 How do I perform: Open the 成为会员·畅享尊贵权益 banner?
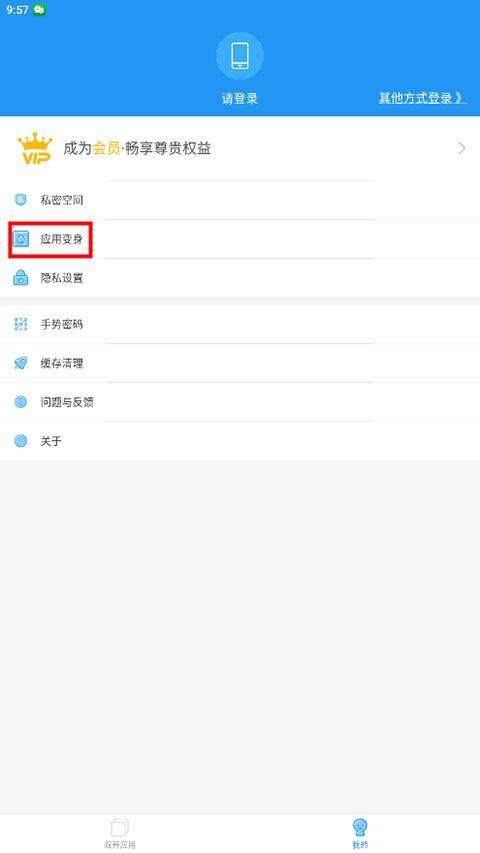click(x=240, y=149)
